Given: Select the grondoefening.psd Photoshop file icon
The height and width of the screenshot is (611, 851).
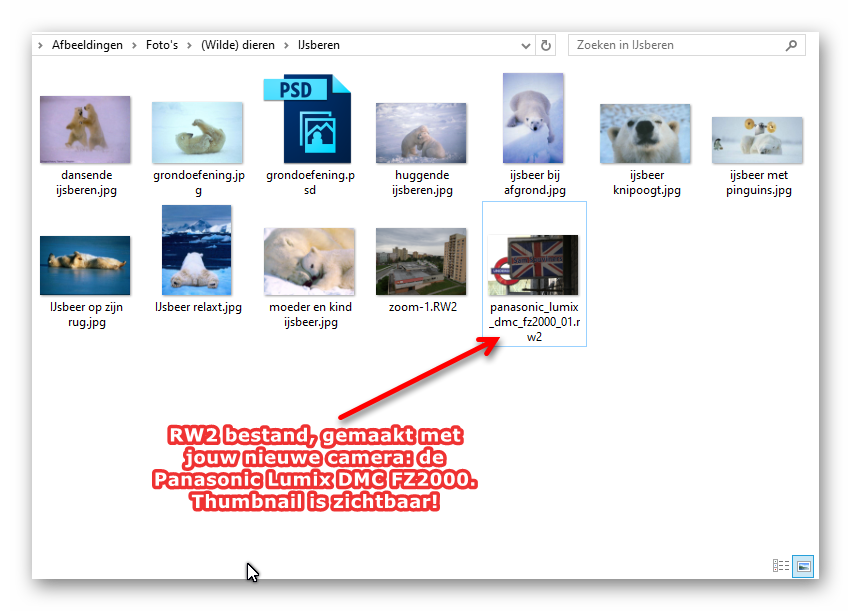Looking at the screenshot, I should pos(309,120).
